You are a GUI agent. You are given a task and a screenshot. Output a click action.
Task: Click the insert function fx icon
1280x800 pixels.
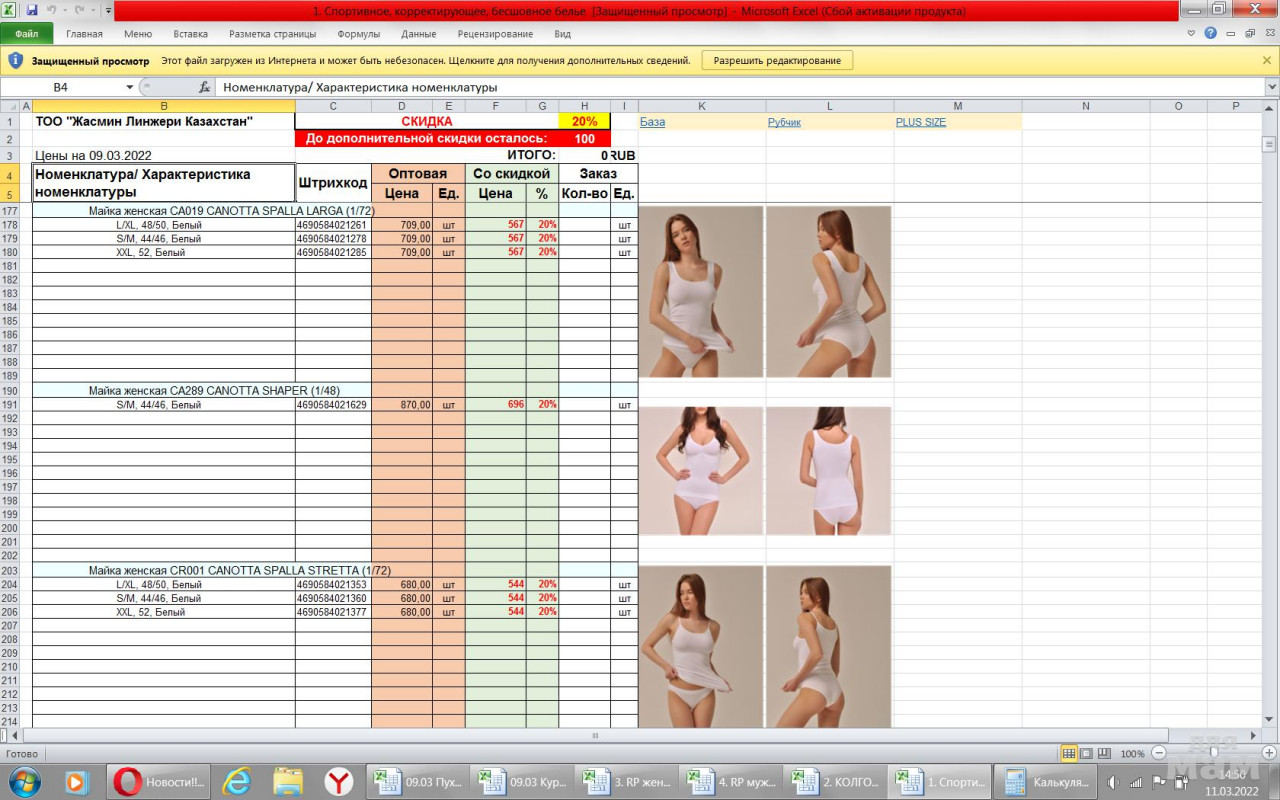pos(205,87)
